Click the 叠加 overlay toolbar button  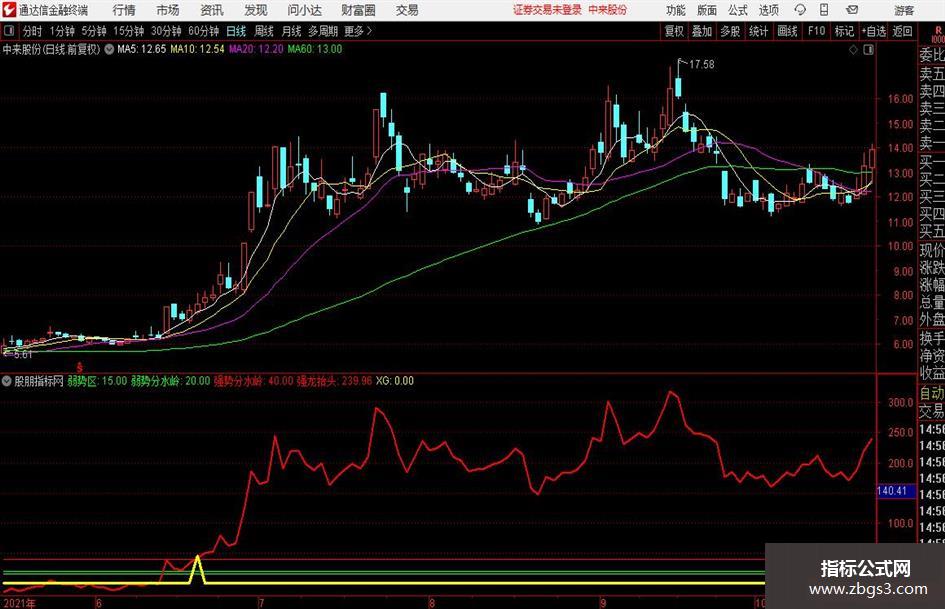click(702, 31)
